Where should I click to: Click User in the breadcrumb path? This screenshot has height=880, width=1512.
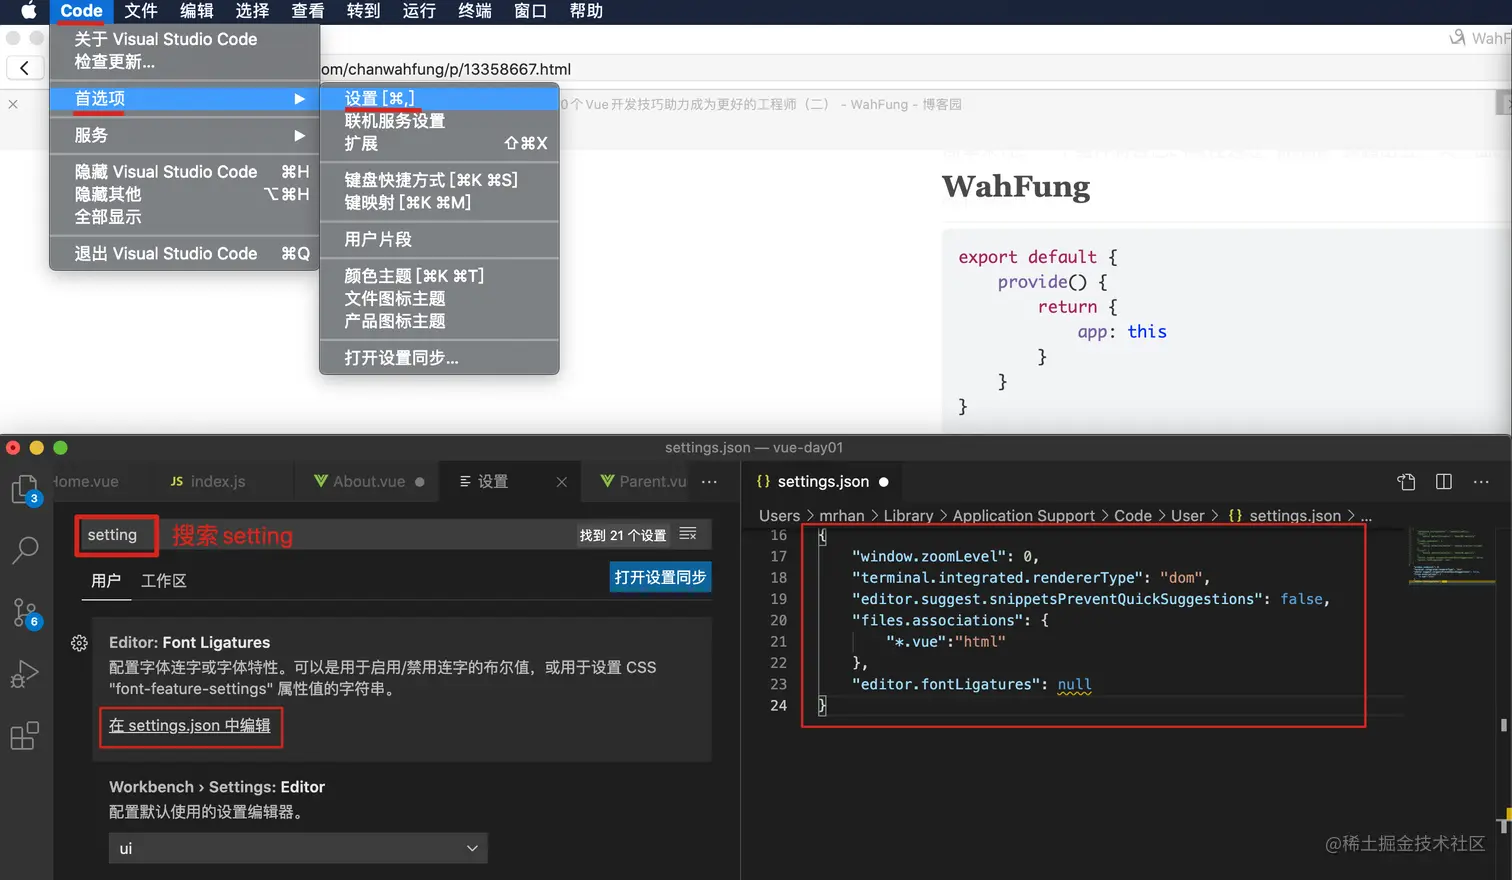(1187, 515)
